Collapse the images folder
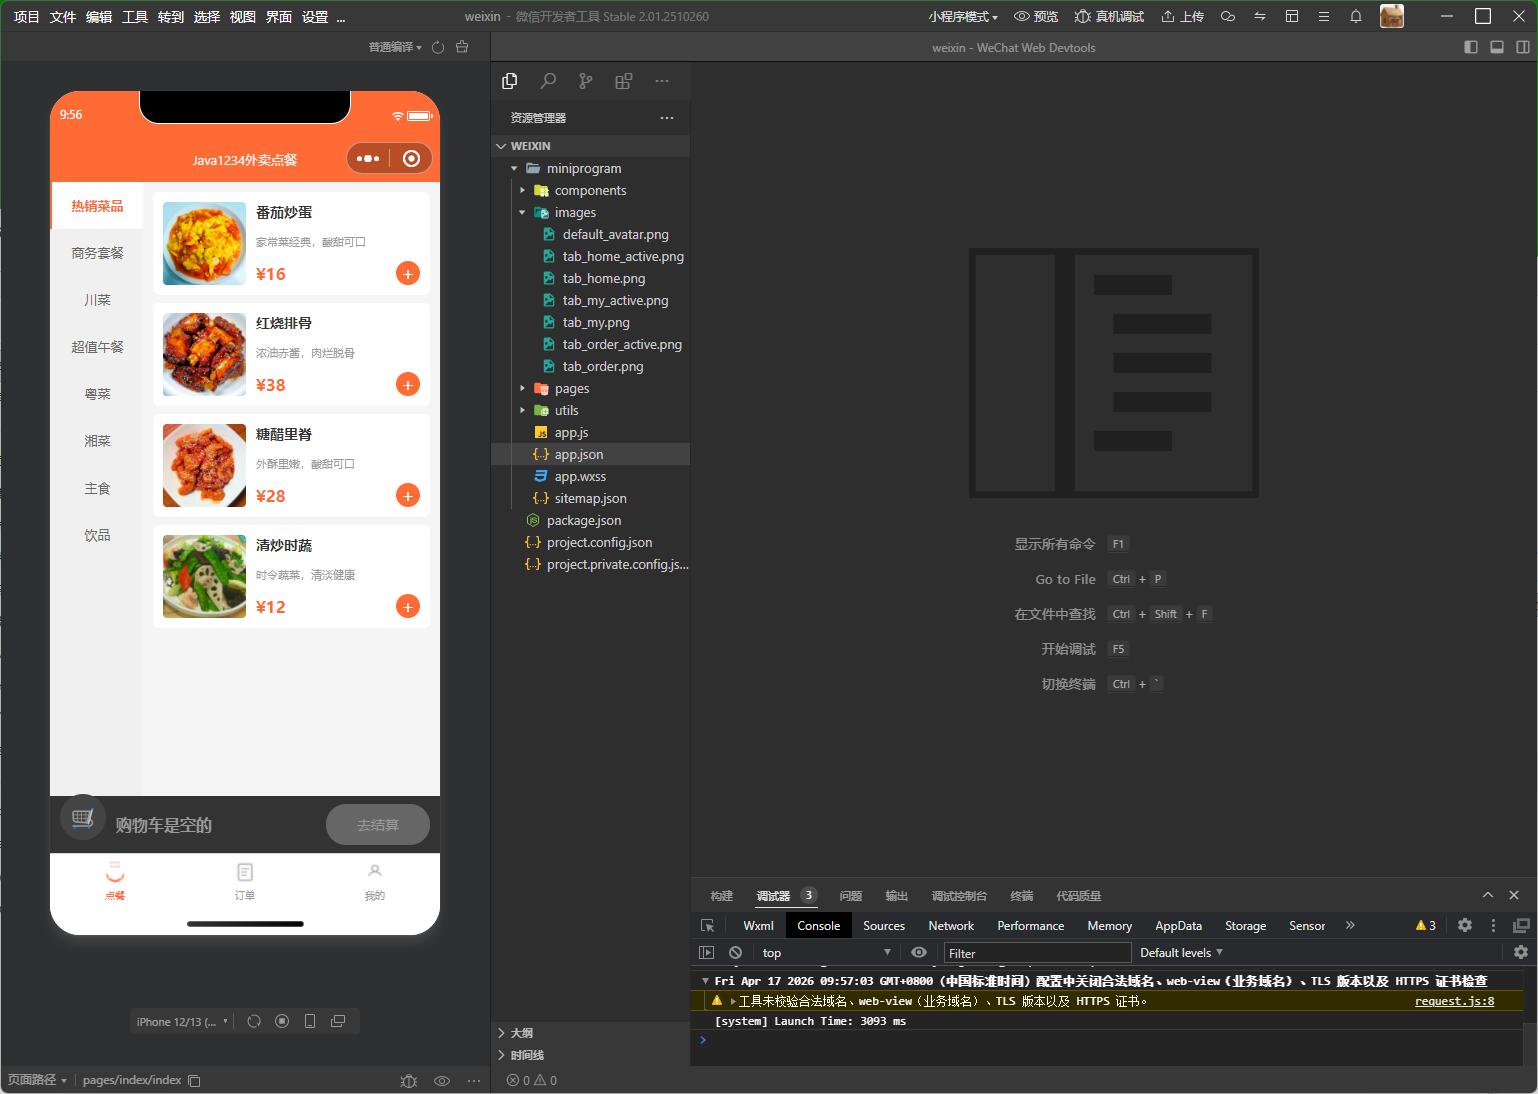The width and height of the screenshot is (1538, 1094). 590,212
